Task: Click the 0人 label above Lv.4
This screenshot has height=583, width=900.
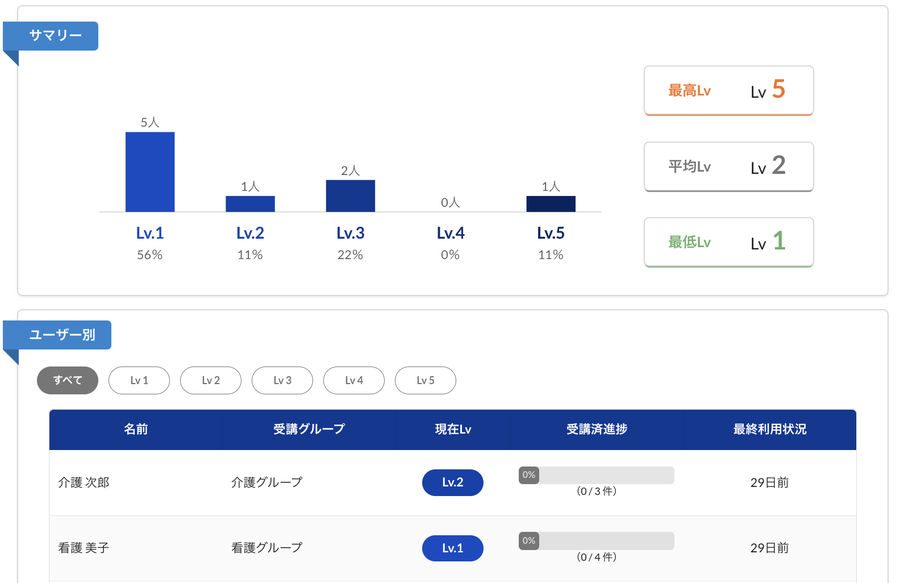Action: coord(451,203)
